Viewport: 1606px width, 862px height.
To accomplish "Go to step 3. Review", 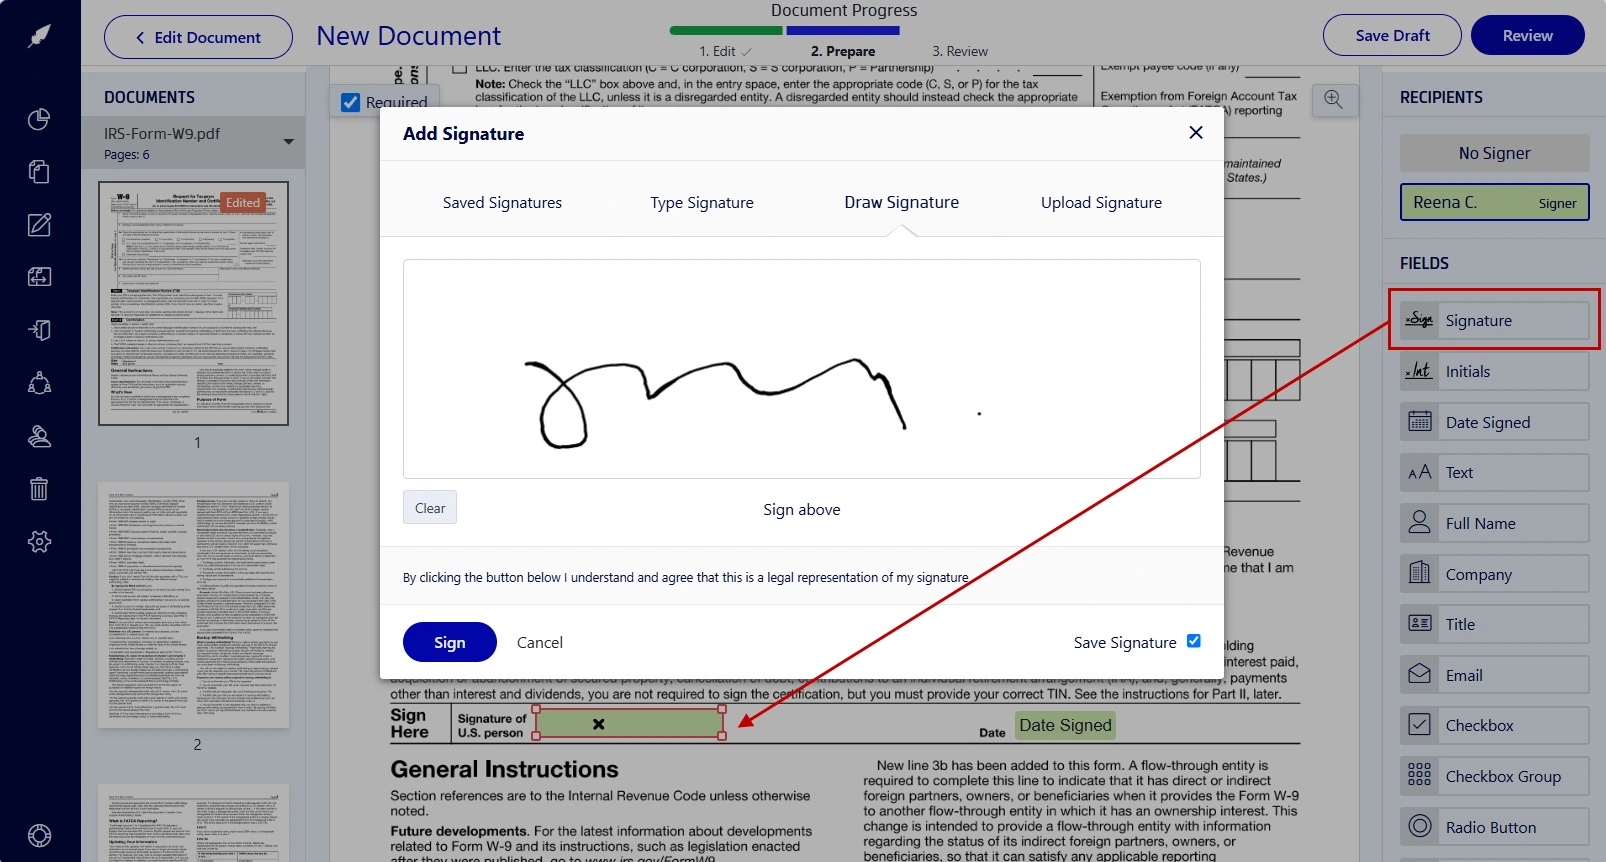I will tap(960, 51).
